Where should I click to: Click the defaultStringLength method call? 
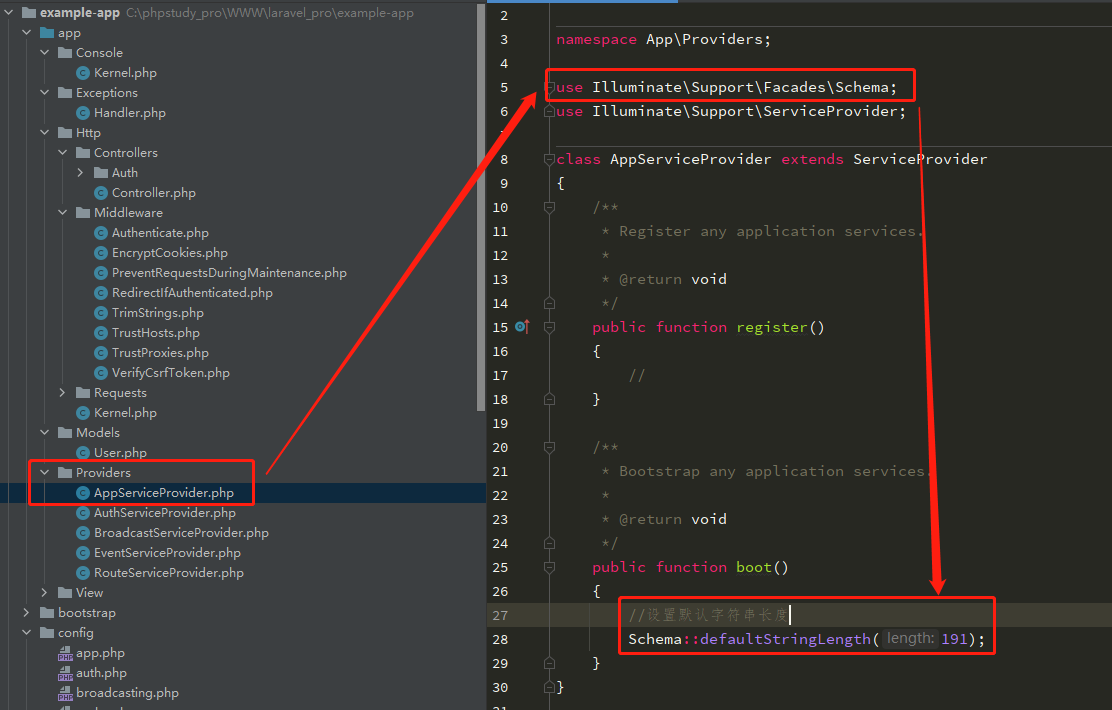[785, 639]
